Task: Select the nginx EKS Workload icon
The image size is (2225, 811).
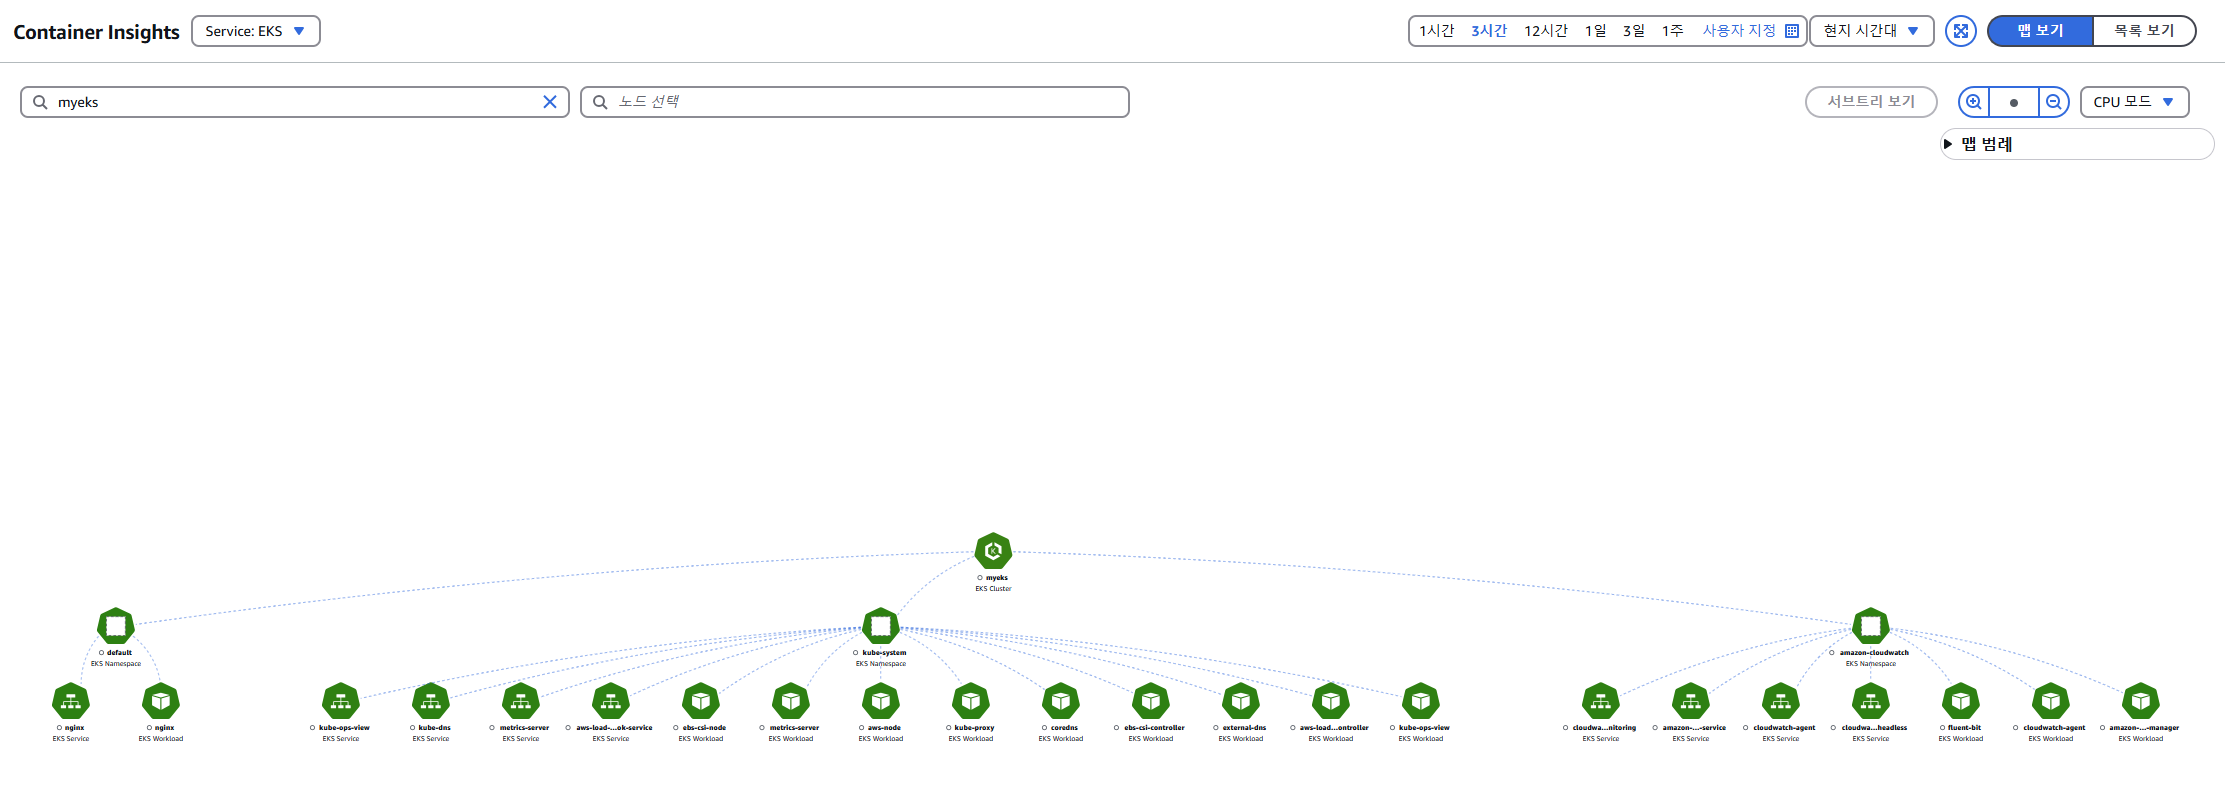Action: (161, 701)
